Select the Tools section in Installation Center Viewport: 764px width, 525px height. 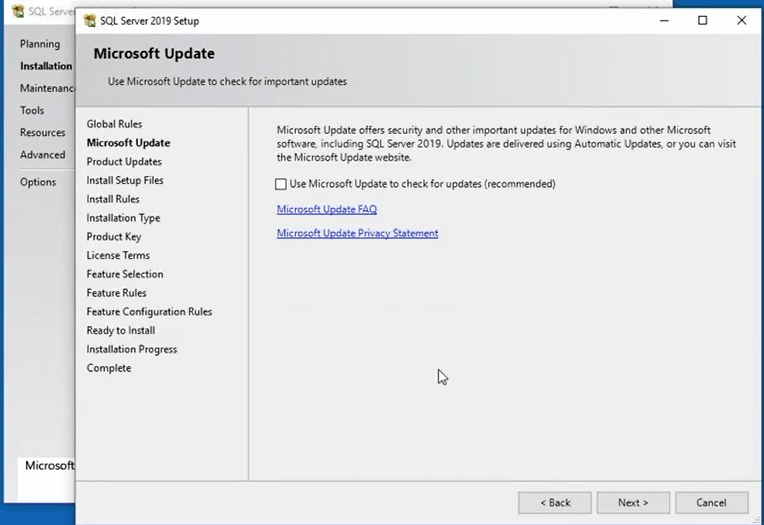[32, 111]
